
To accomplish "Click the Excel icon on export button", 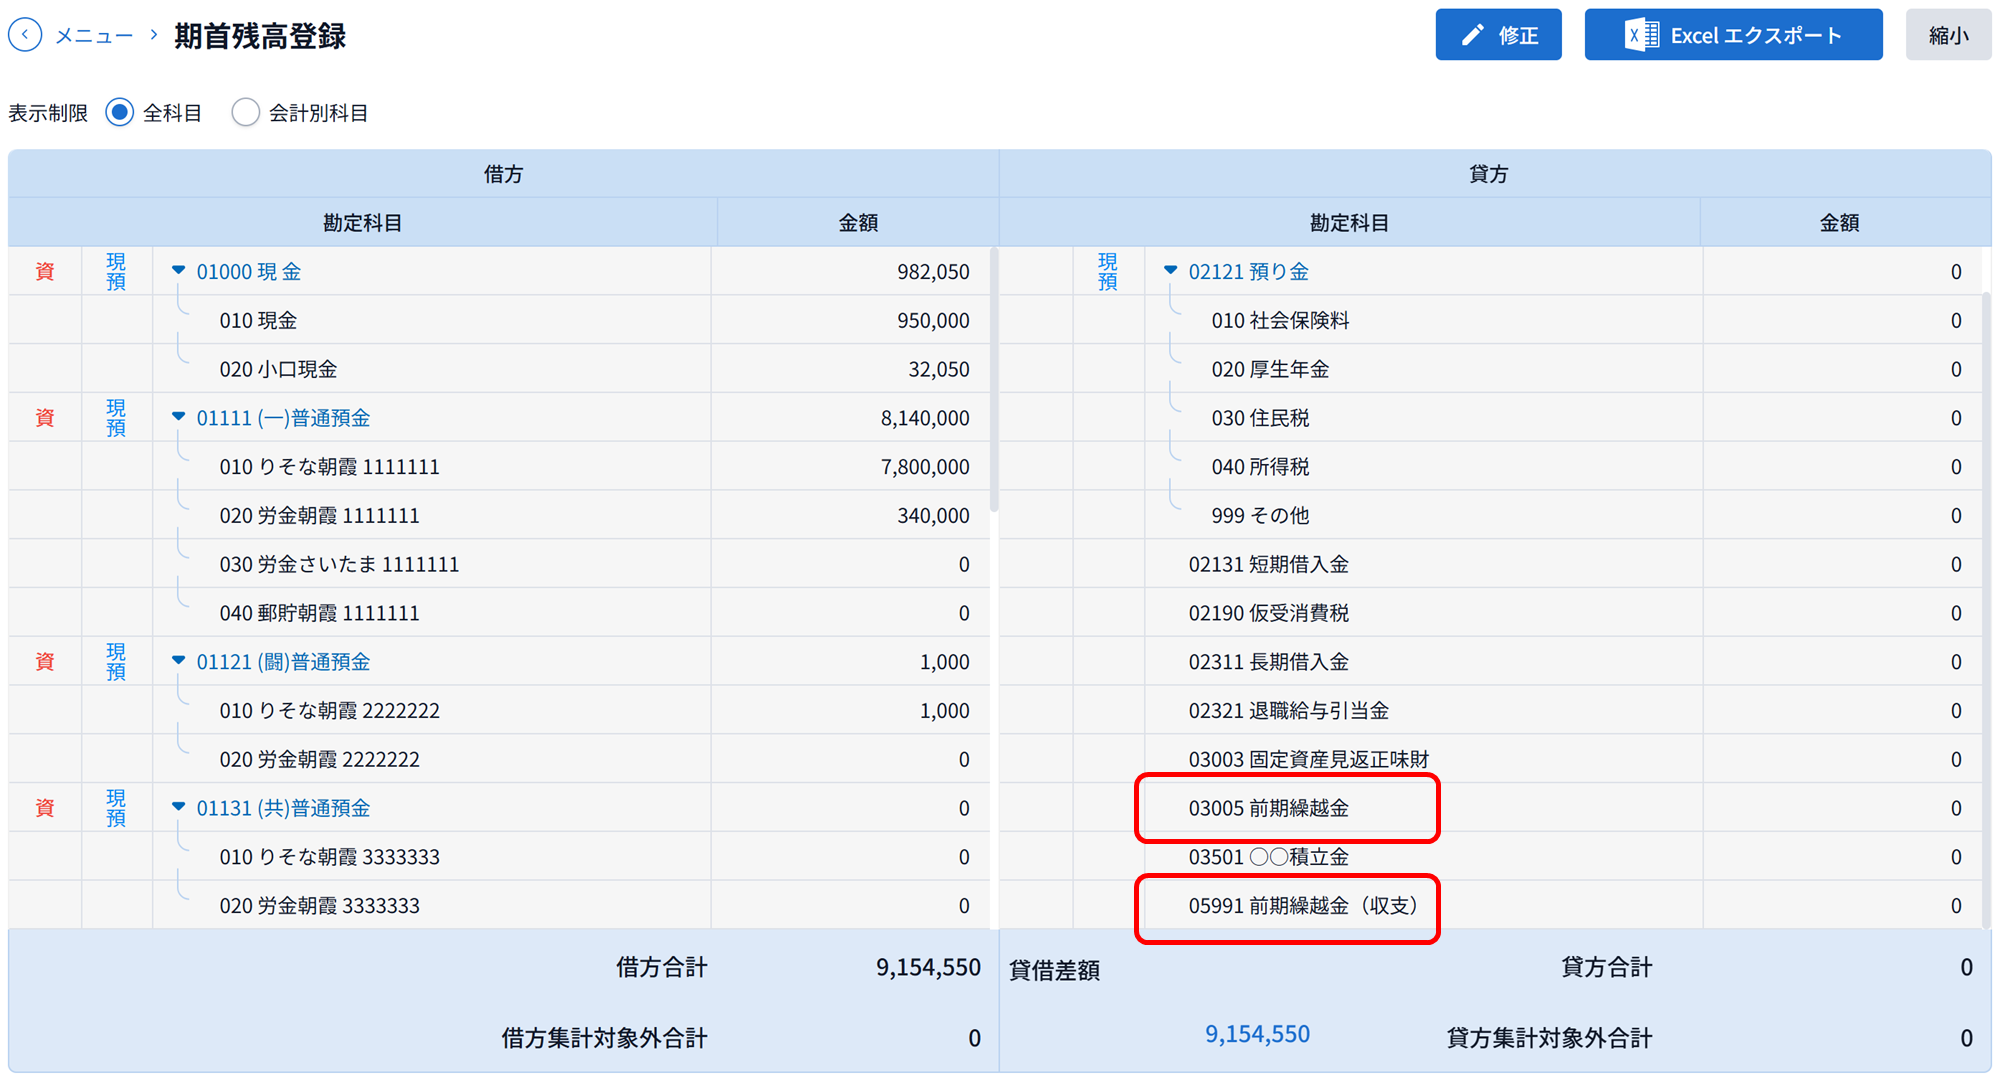I will click(x=1641, y=35).
